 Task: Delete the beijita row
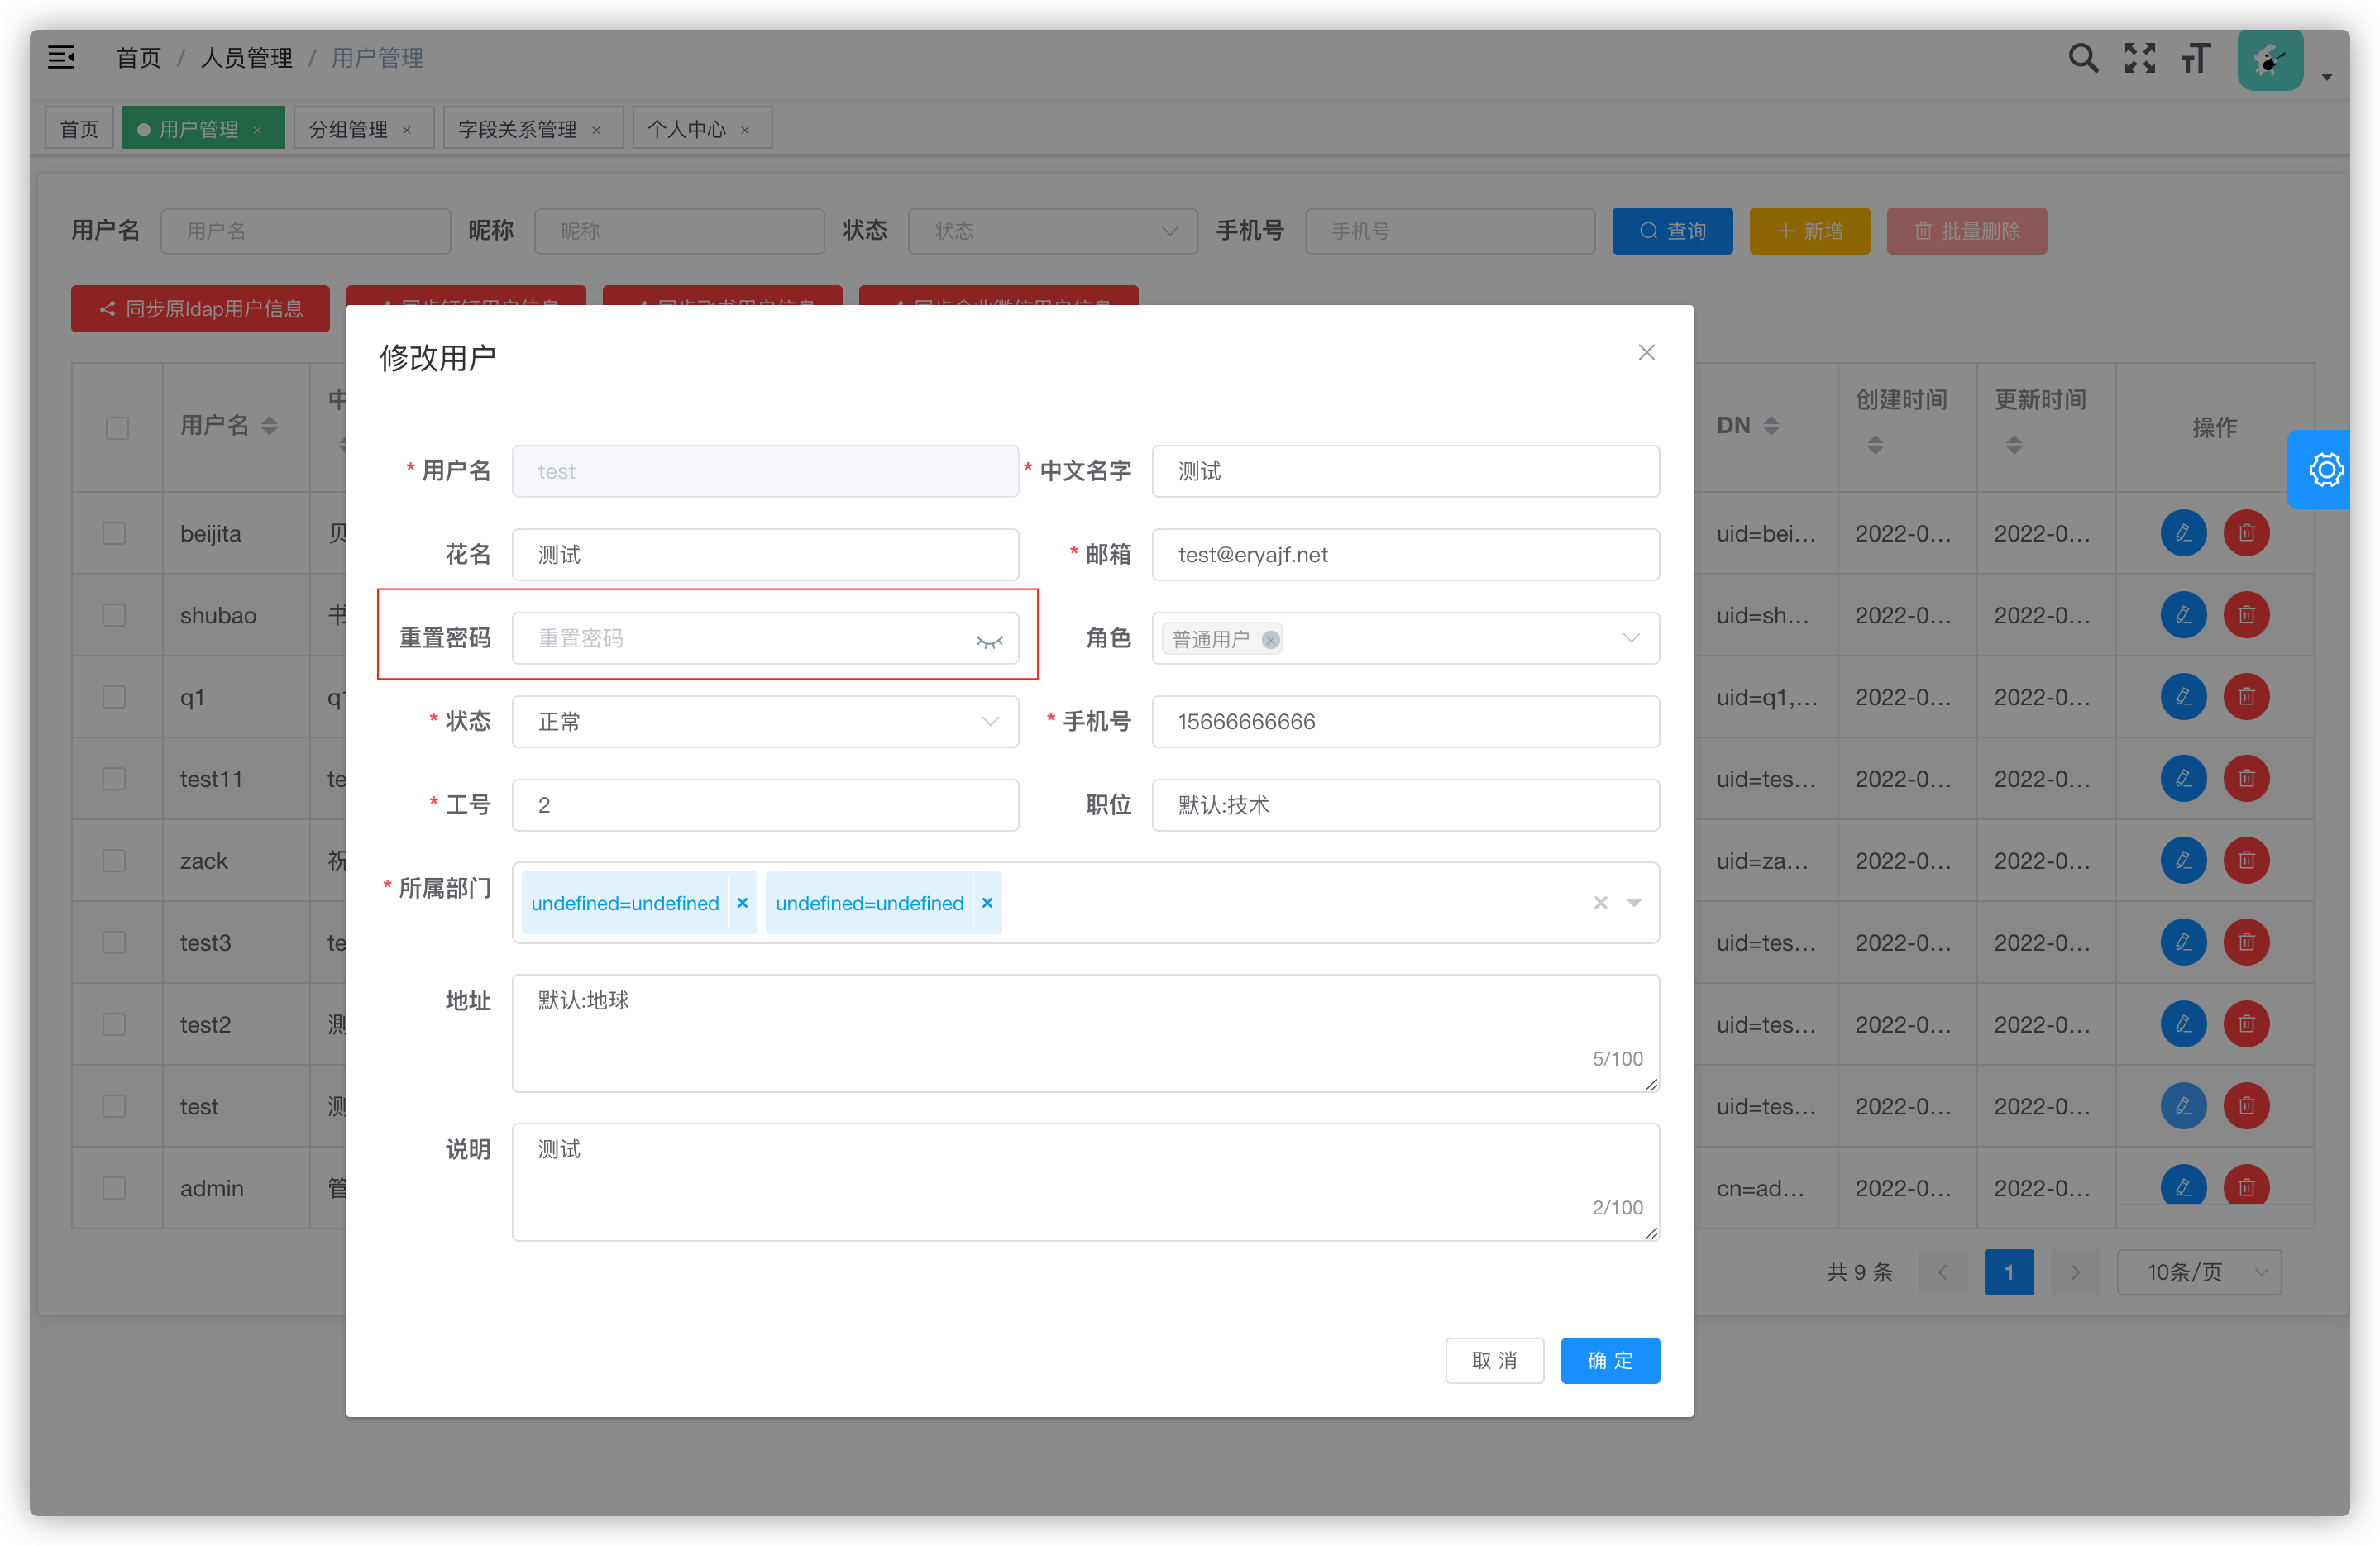2246,532
